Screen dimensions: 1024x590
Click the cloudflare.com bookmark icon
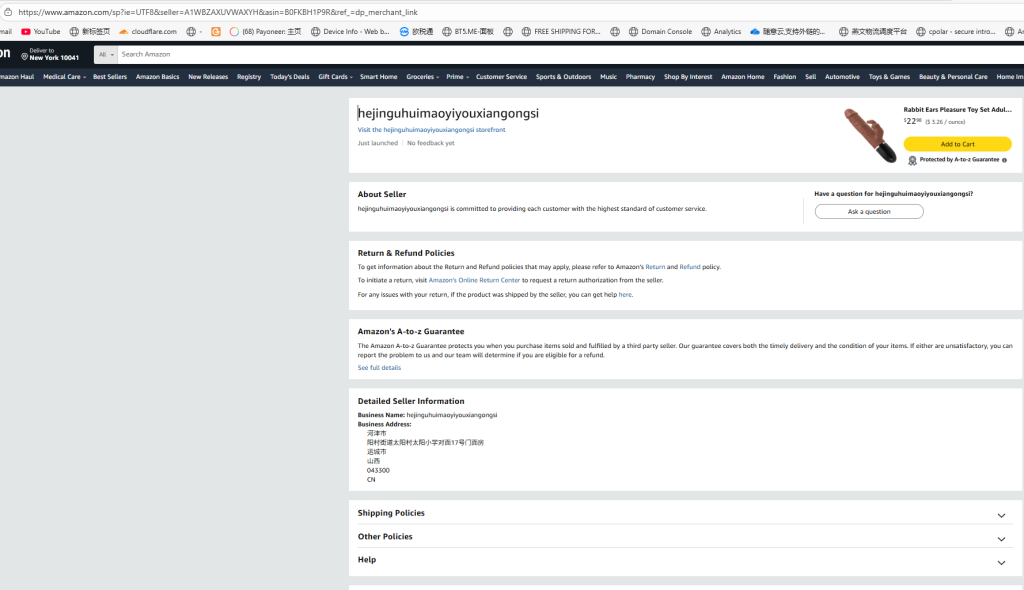click(x=124, y=32)
